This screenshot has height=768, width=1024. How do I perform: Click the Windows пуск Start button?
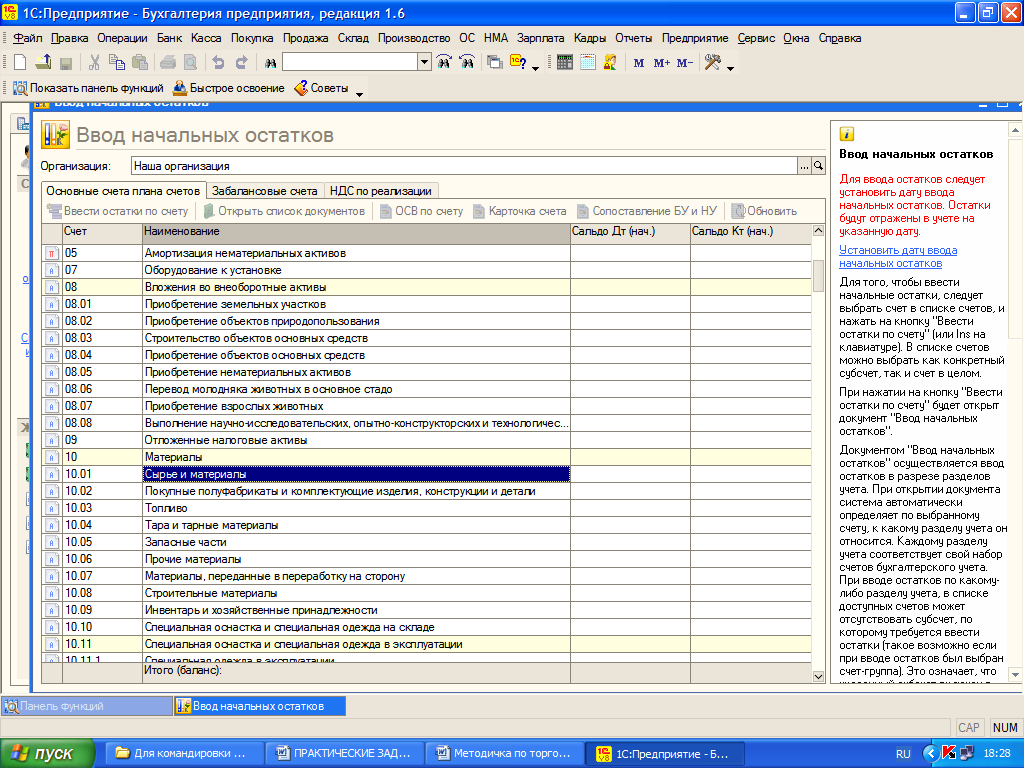[x=48, y=753]
